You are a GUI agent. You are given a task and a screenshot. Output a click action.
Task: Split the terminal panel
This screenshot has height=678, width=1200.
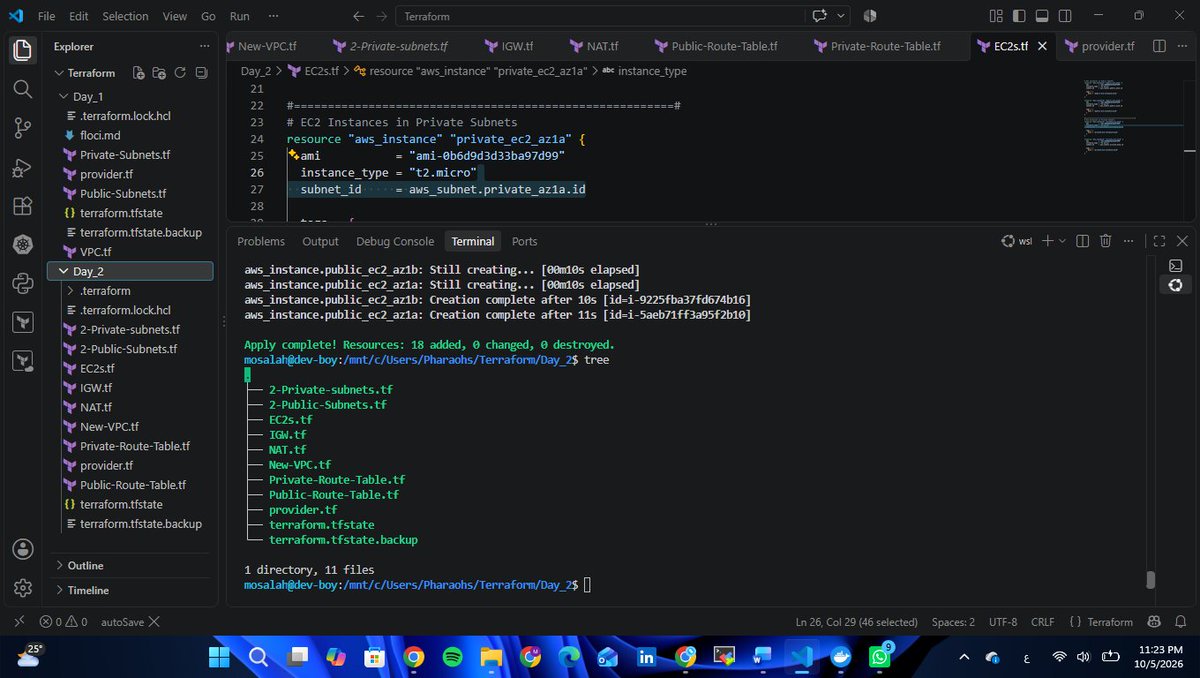pyautogui.click(x=1082, y=241)
